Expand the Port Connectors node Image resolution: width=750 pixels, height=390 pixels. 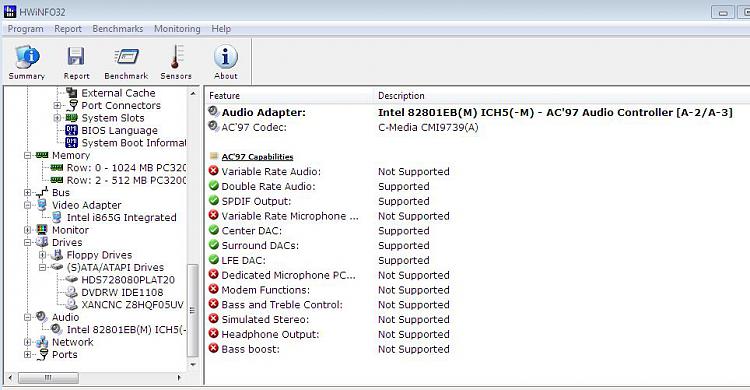tap(57, 105)
